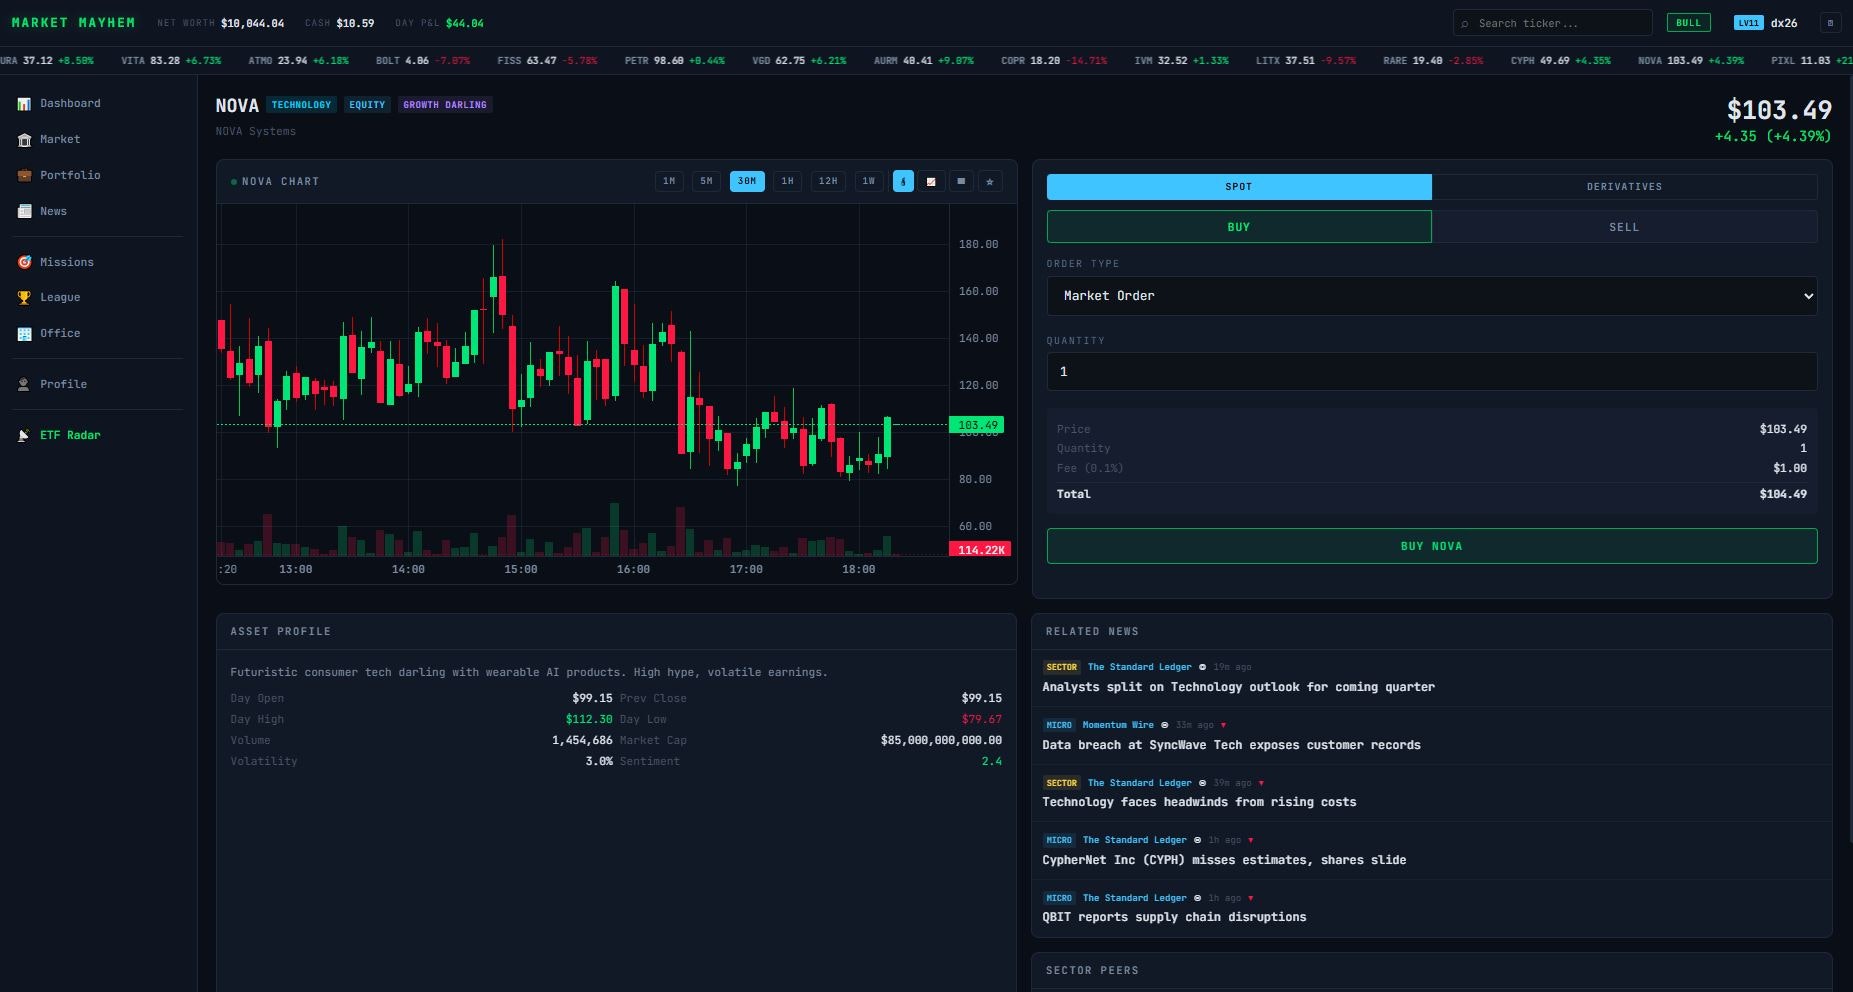Click the small icon button next to dx26
1853x992 pixels.
(1830, 23)
